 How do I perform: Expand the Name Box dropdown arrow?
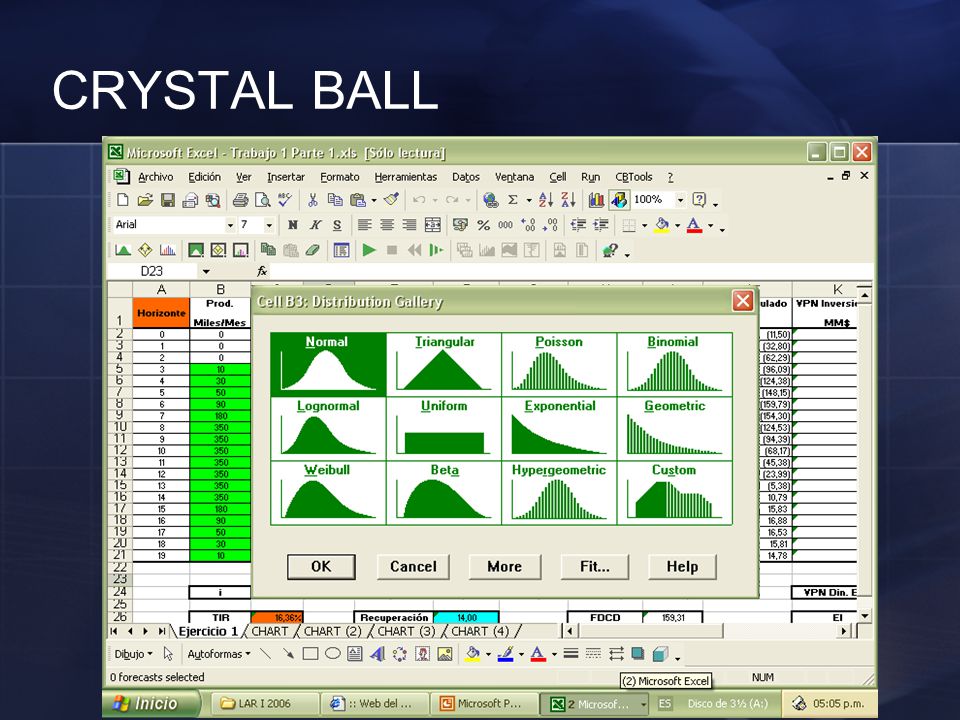pos(206,271)
